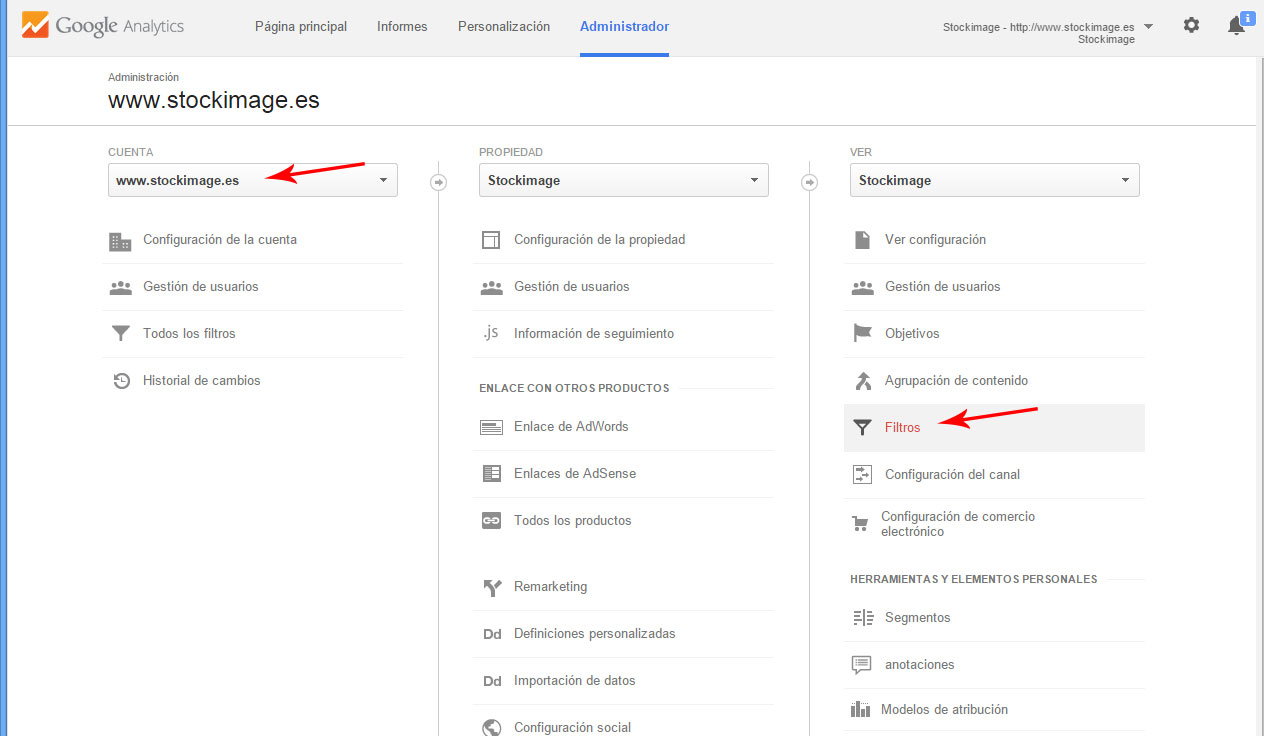Open the anotaciones link
Viewport: 1264px width, 736px height.
coord(920,665)
